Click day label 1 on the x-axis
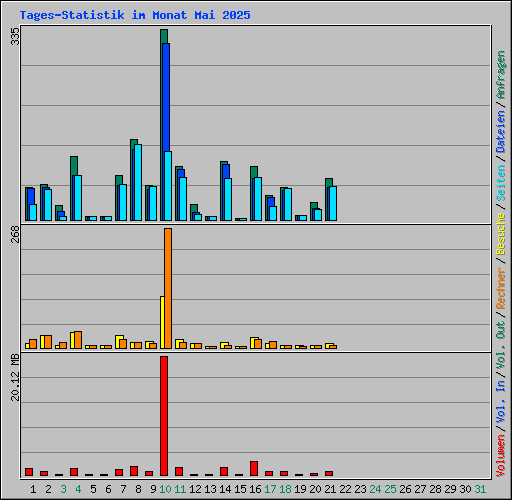512x500 pixels. click(x=33, y=489)
